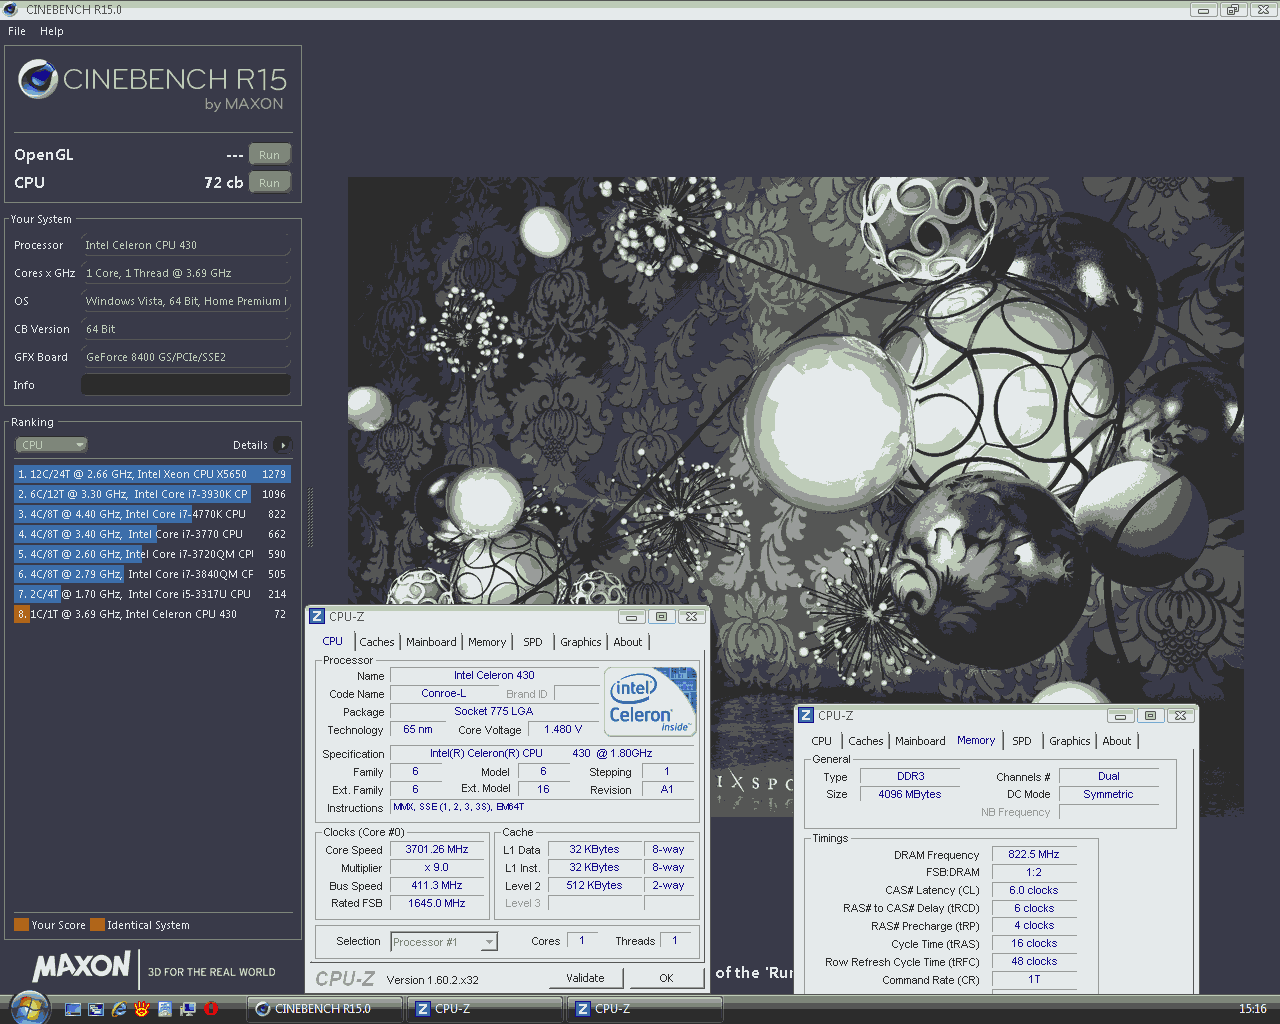Open Mainboard tab in CPU-Z CPU window
This screenshot has width=1280, height=1024.
click(x=431, y=642)
